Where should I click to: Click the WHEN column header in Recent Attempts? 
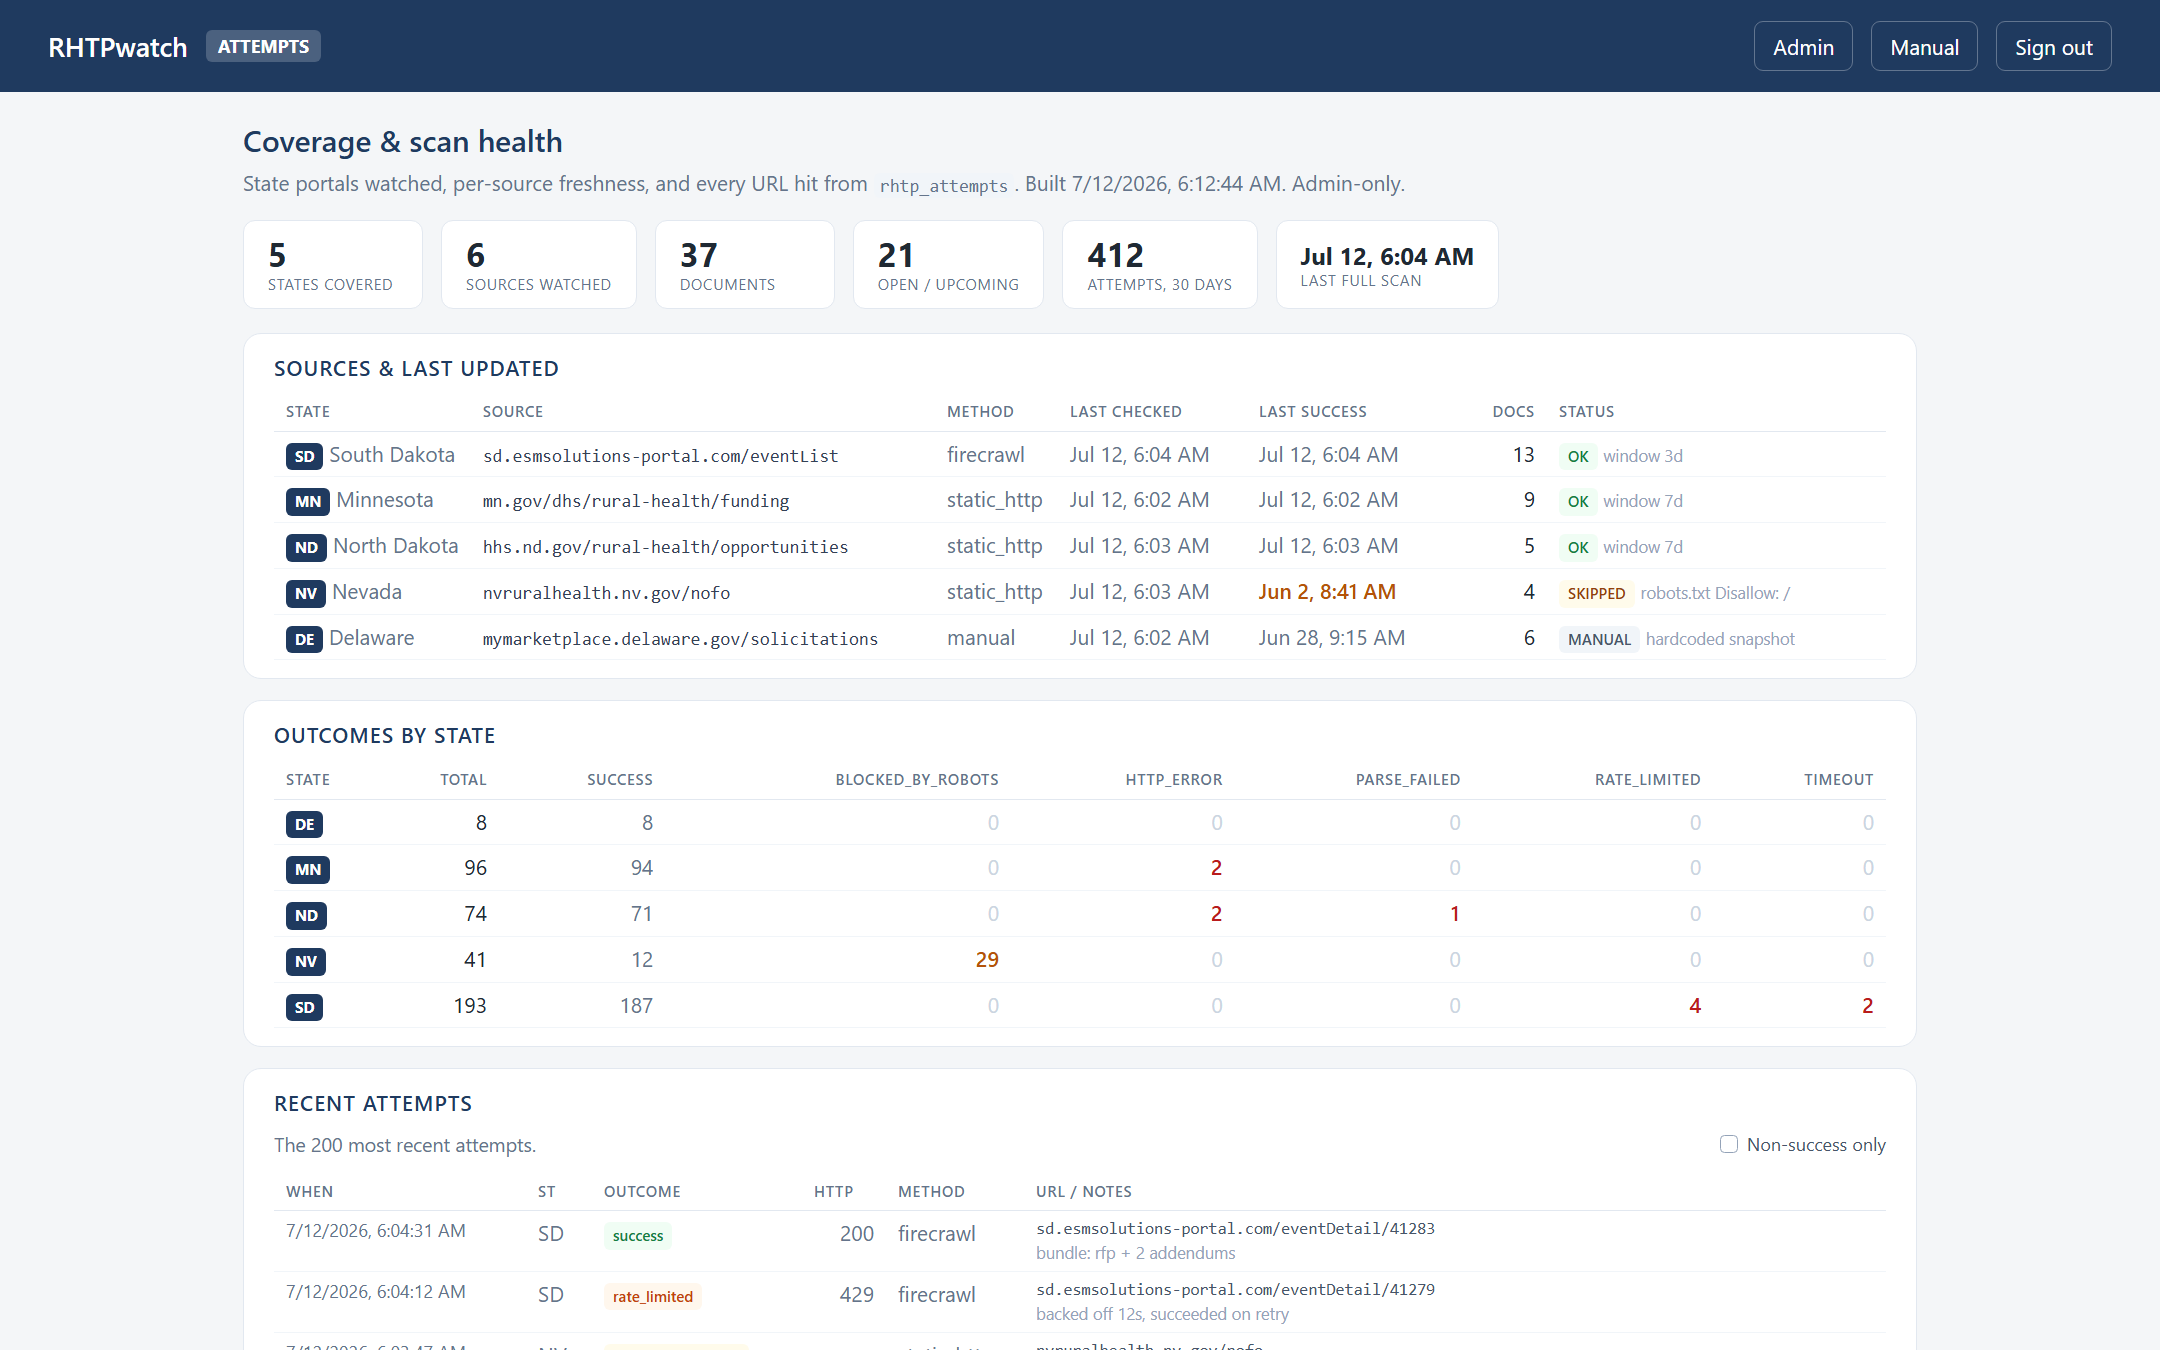(309, 1192)
